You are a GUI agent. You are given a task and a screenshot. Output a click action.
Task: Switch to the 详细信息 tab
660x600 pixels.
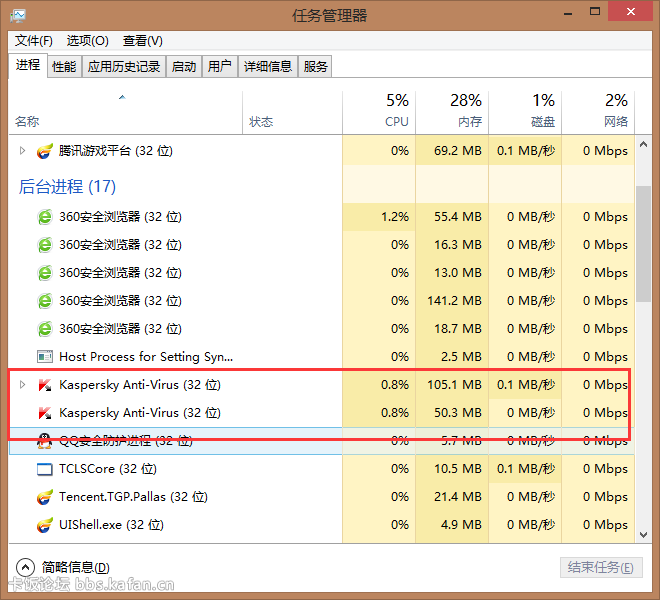click(268, 67)
